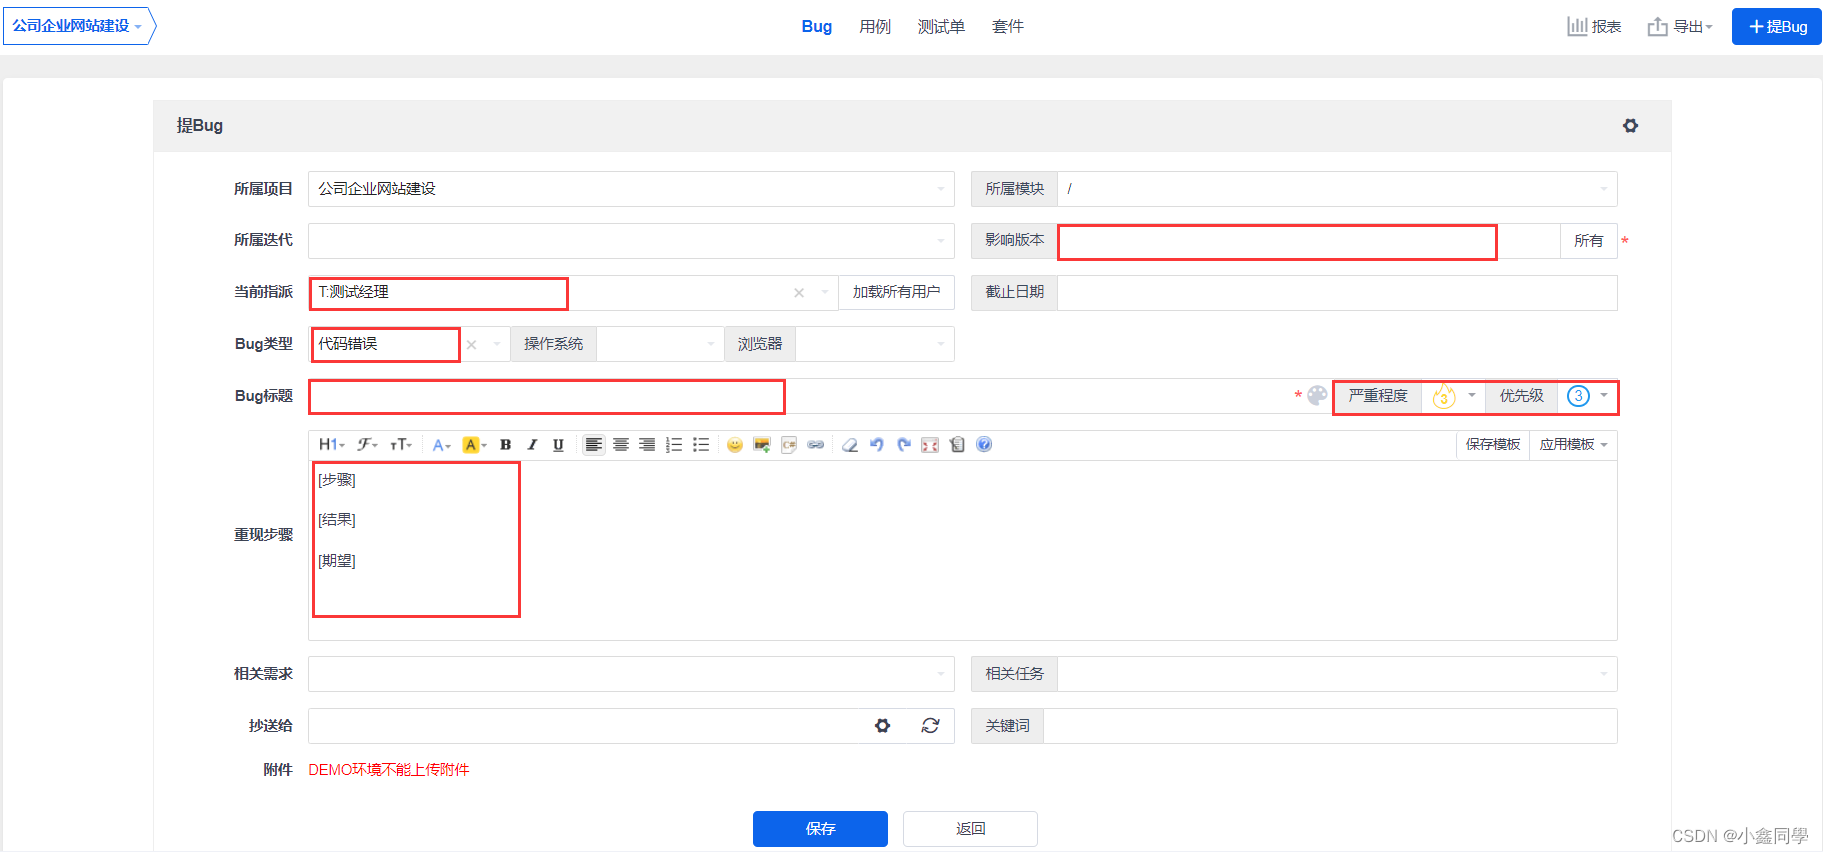Toggle underline formatting in editor toolbar

558,445
